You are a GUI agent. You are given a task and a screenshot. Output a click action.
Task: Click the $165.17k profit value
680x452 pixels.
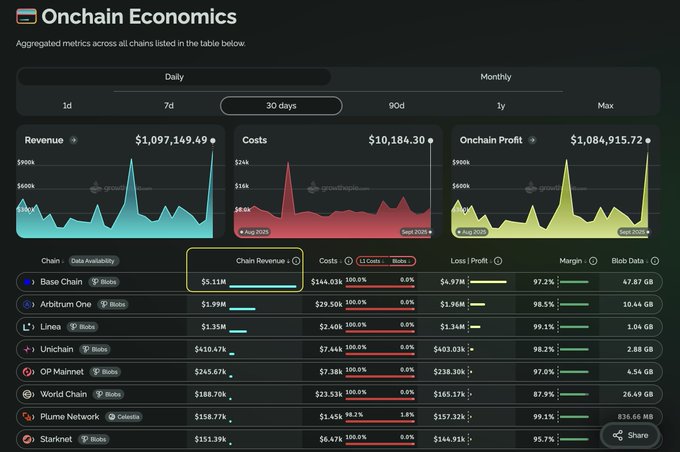click(x=449, y=394)
